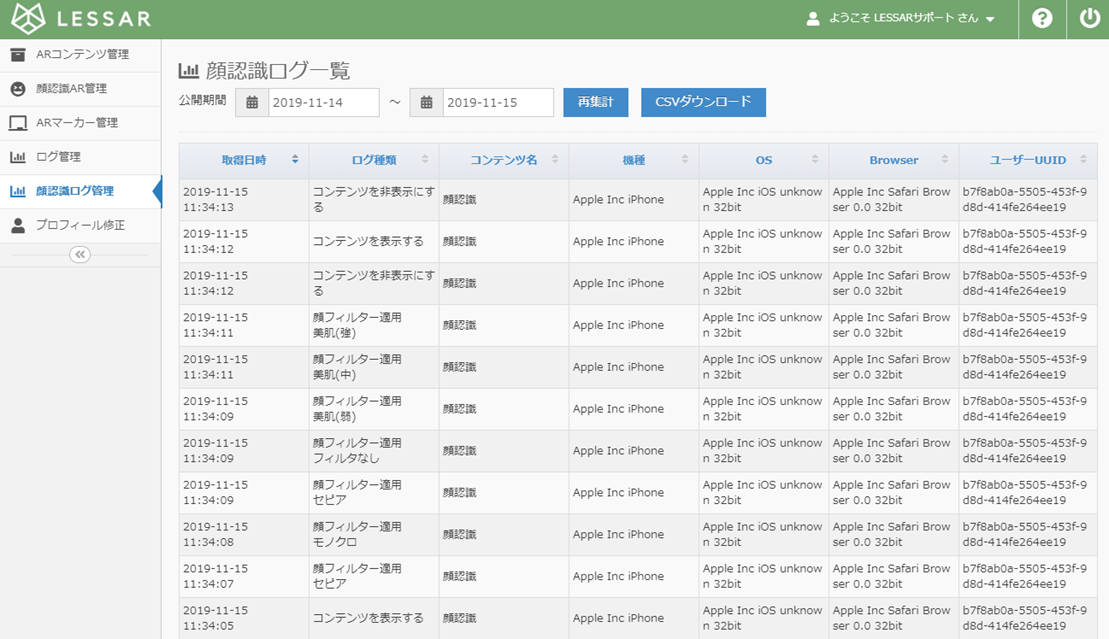
Task: Sort by ログ種類 column header
Action: [374, 161]
